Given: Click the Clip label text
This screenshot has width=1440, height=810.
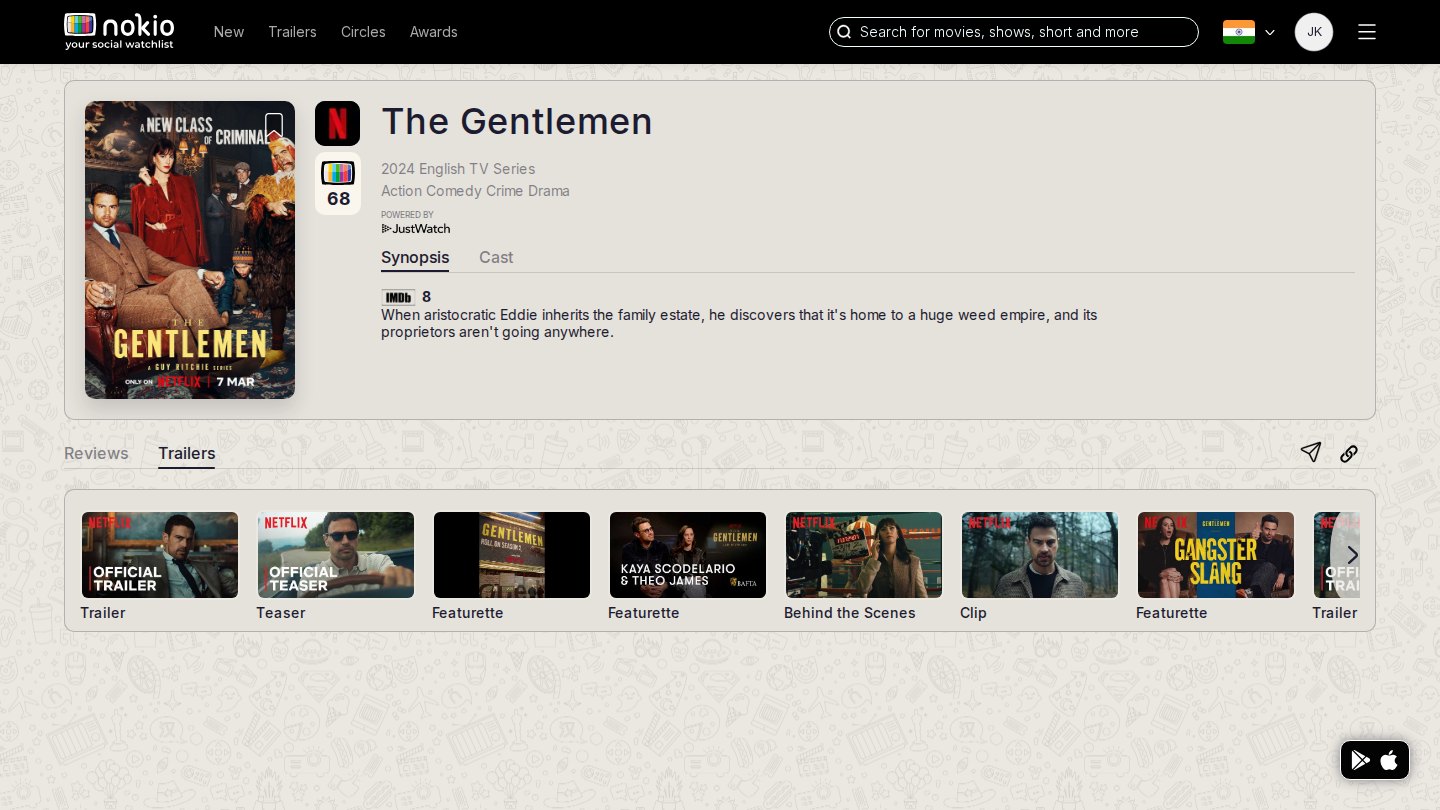Looking at the screenshot, I should tap(974, 613).
